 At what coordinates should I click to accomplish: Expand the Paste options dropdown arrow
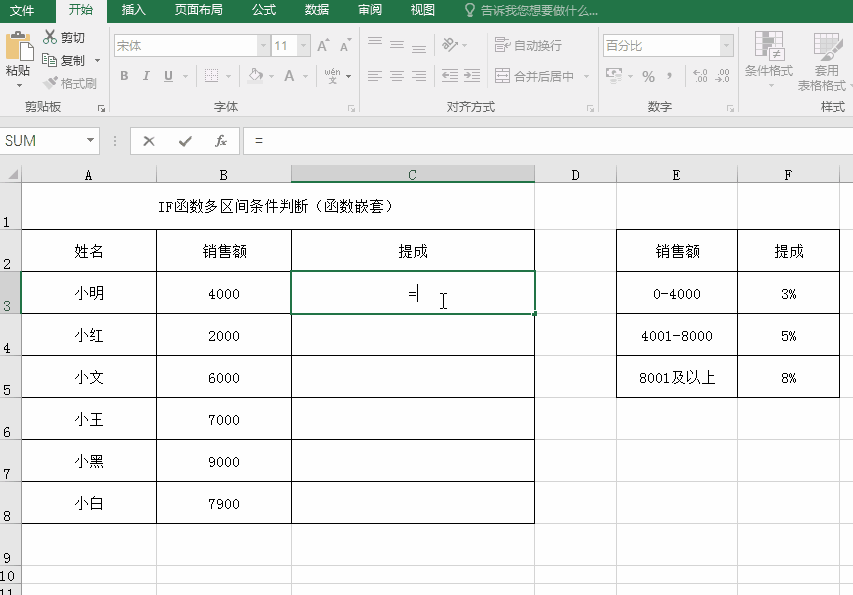19,85
